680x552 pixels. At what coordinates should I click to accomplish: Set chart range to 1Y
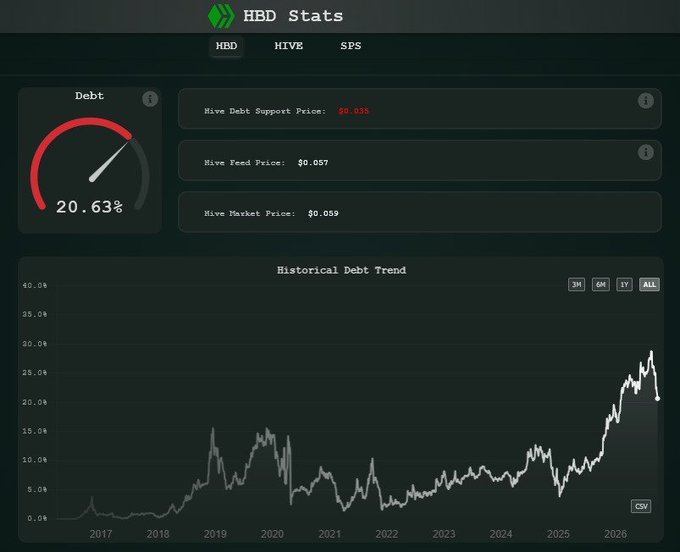point(624,284)
